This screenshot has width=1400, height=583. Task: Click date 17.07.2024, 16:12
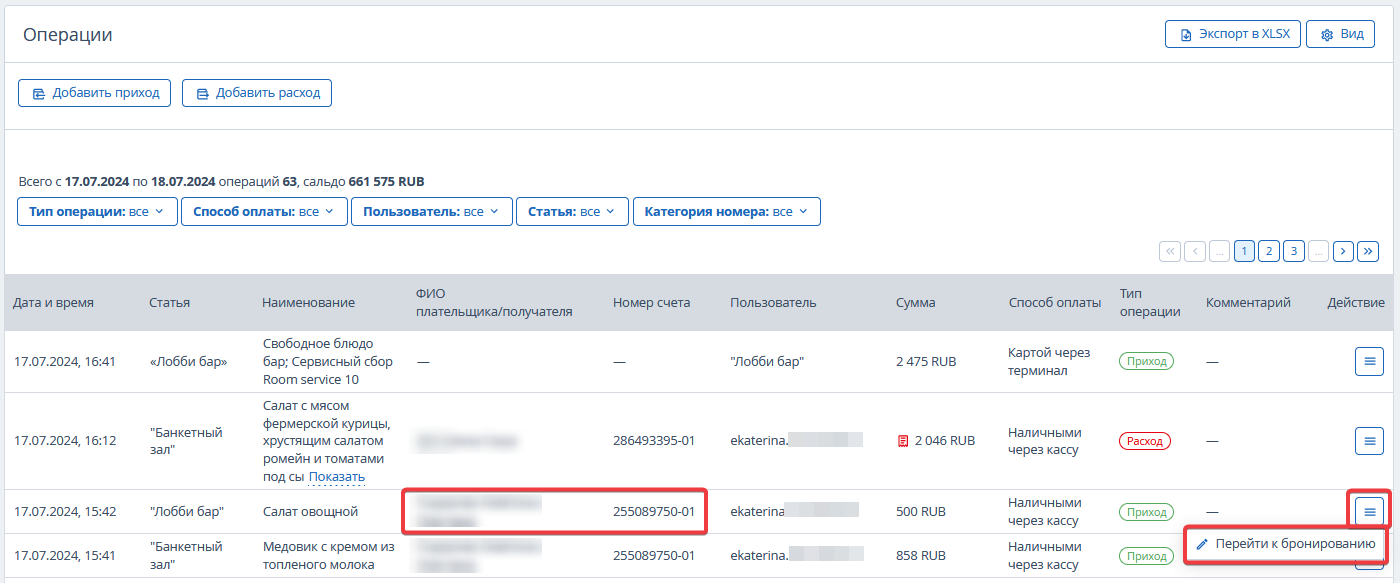click(x=65, y=440)
